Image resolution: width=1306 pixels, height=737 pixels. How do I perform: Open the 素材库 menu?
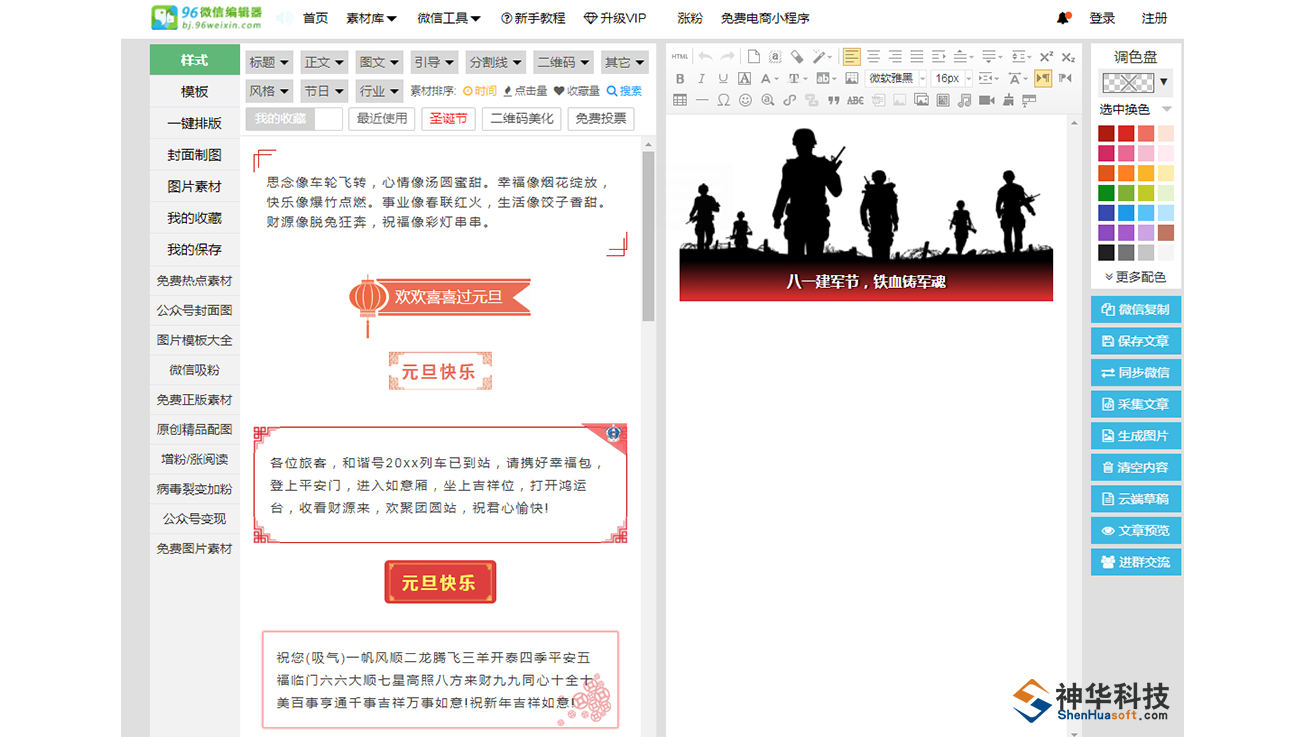[x=371, y=18]
